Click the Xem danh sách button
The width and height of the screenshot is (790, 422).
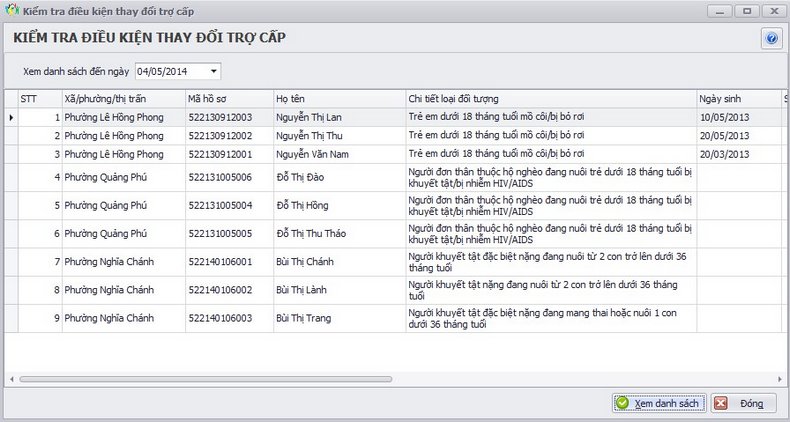[x=659, y=403]
